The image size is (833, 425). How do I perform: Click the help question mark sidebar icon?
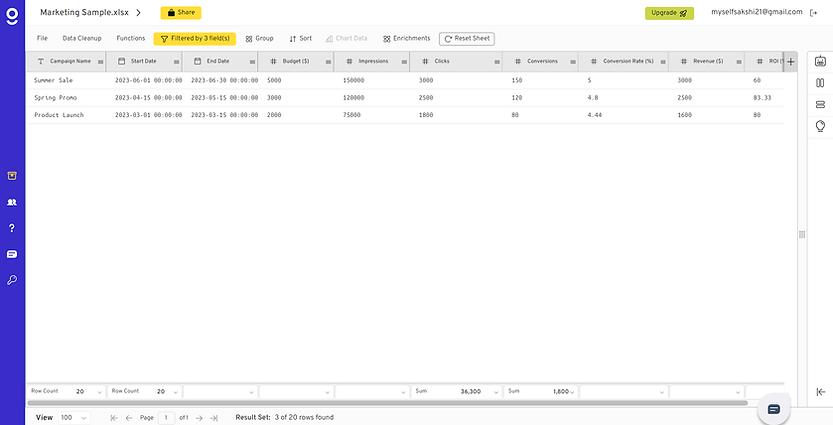11,228
